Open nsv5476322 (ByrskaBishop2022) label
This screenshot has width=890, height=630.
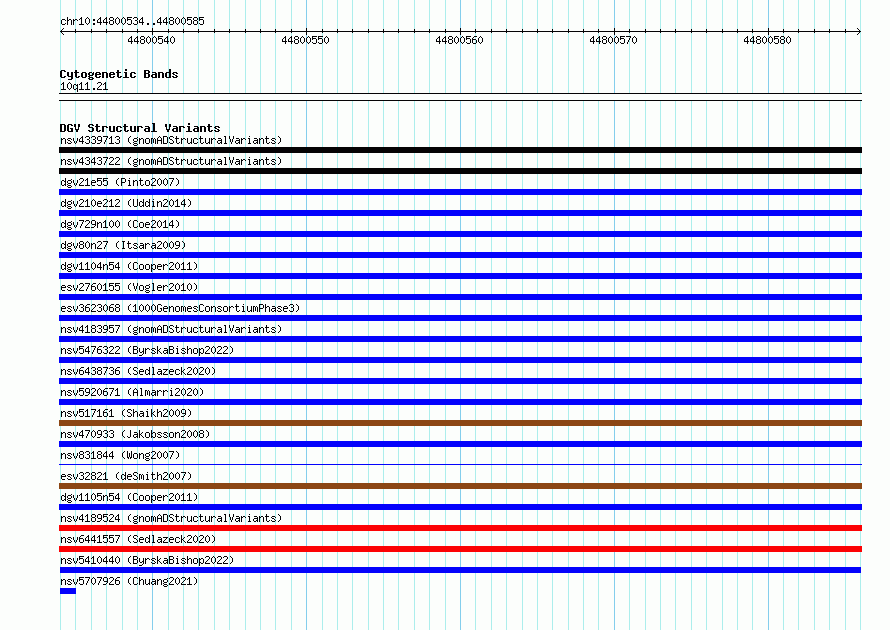tap(147, 350)
